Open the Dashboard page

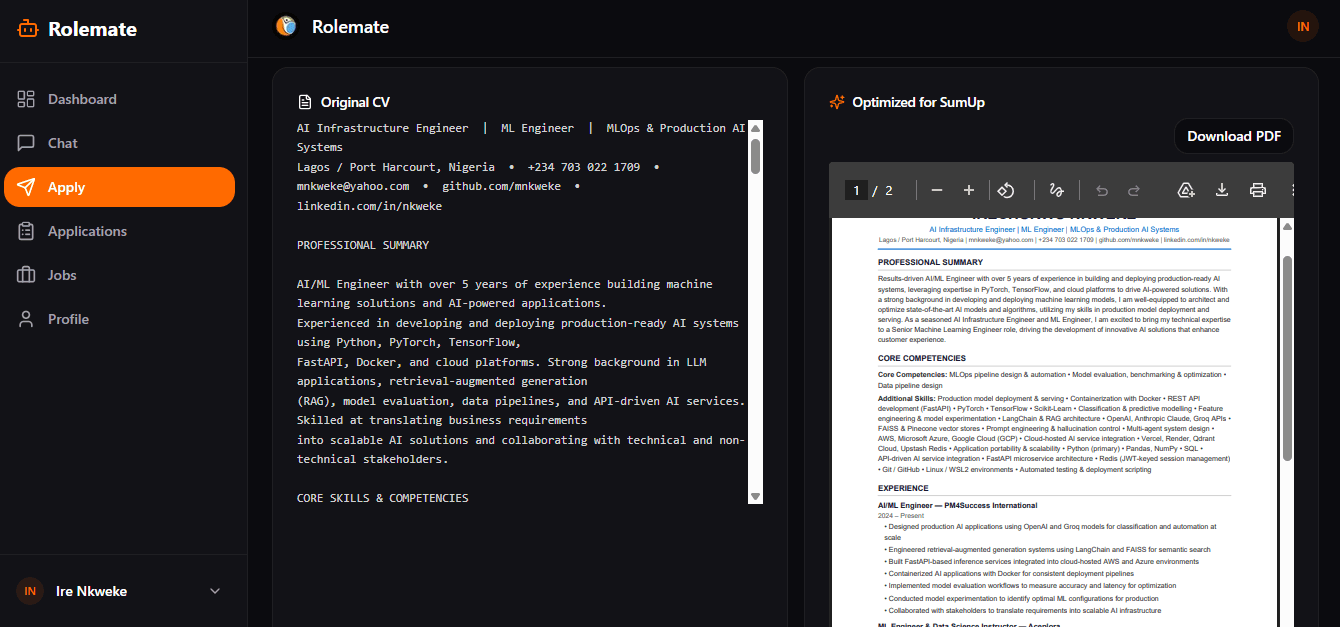tap(119, 99)
